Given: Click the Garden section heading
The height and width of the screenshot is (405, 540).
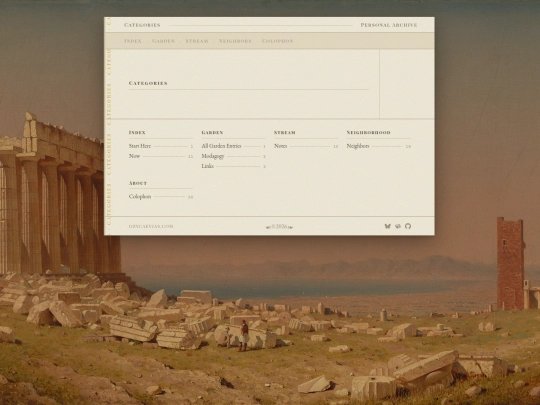Looking at the screenshot, I should point(212,133).
